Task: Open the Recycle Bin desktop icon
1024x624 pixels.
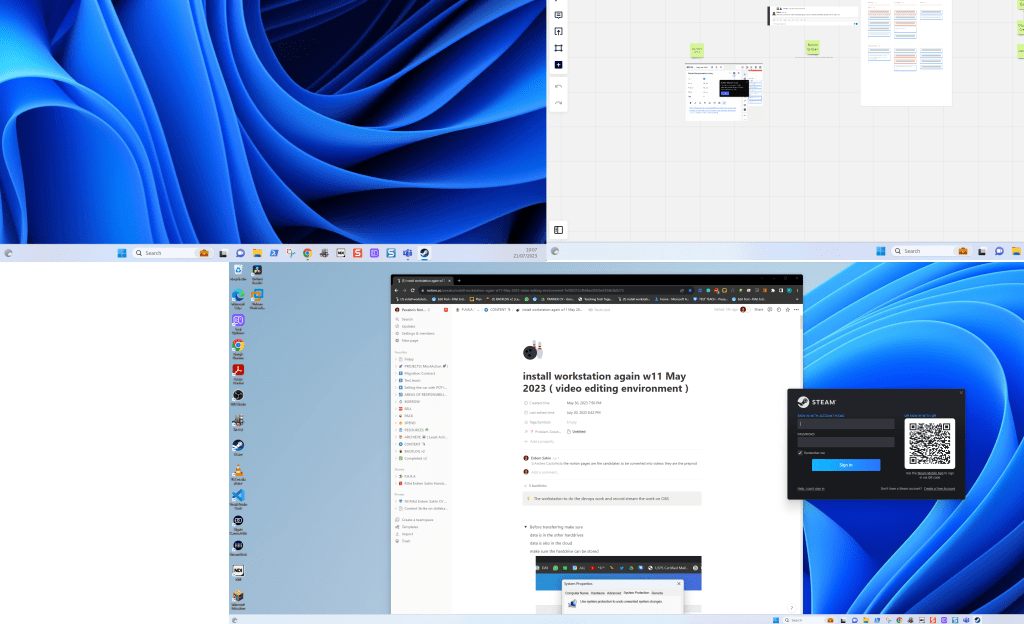Action: click(x=238, y=272)
